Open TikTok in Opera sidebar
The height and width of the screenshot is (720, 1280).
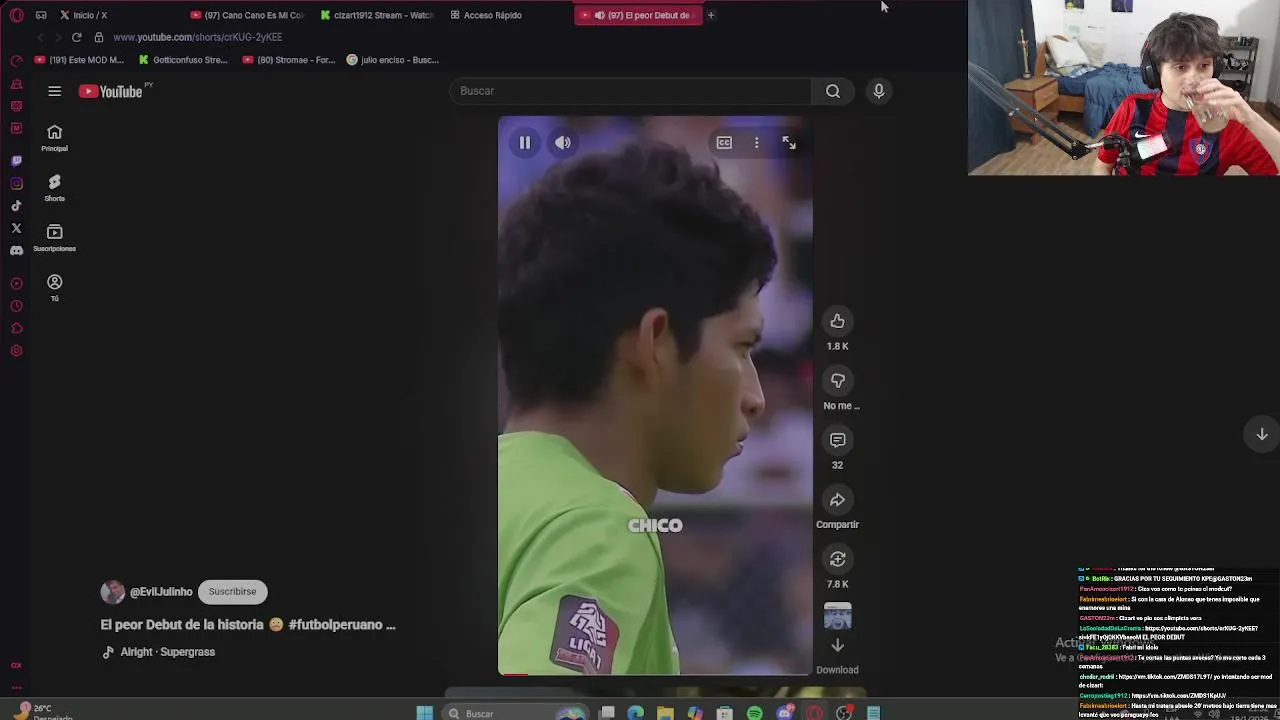pos(16,206)
